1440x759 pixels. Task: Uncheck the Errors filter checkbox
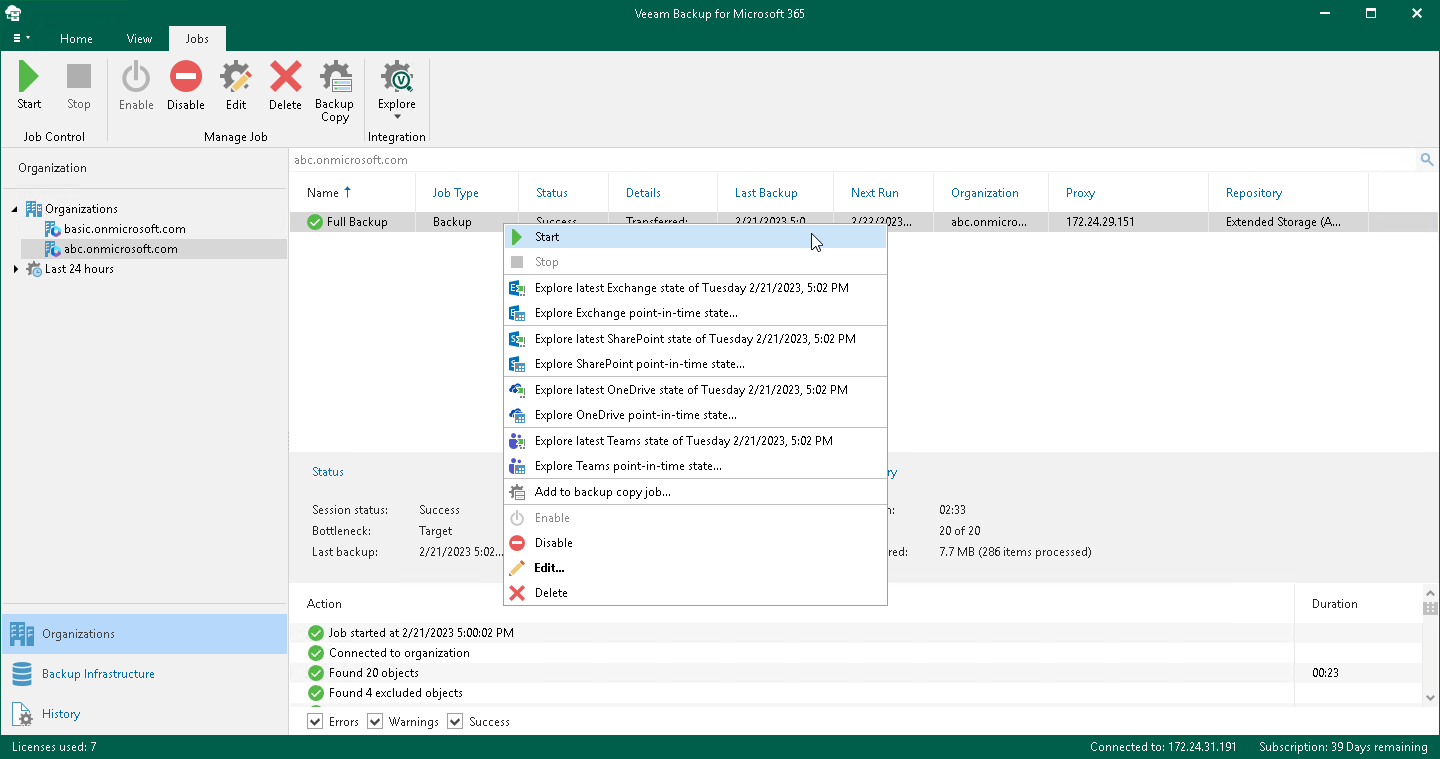316,722
